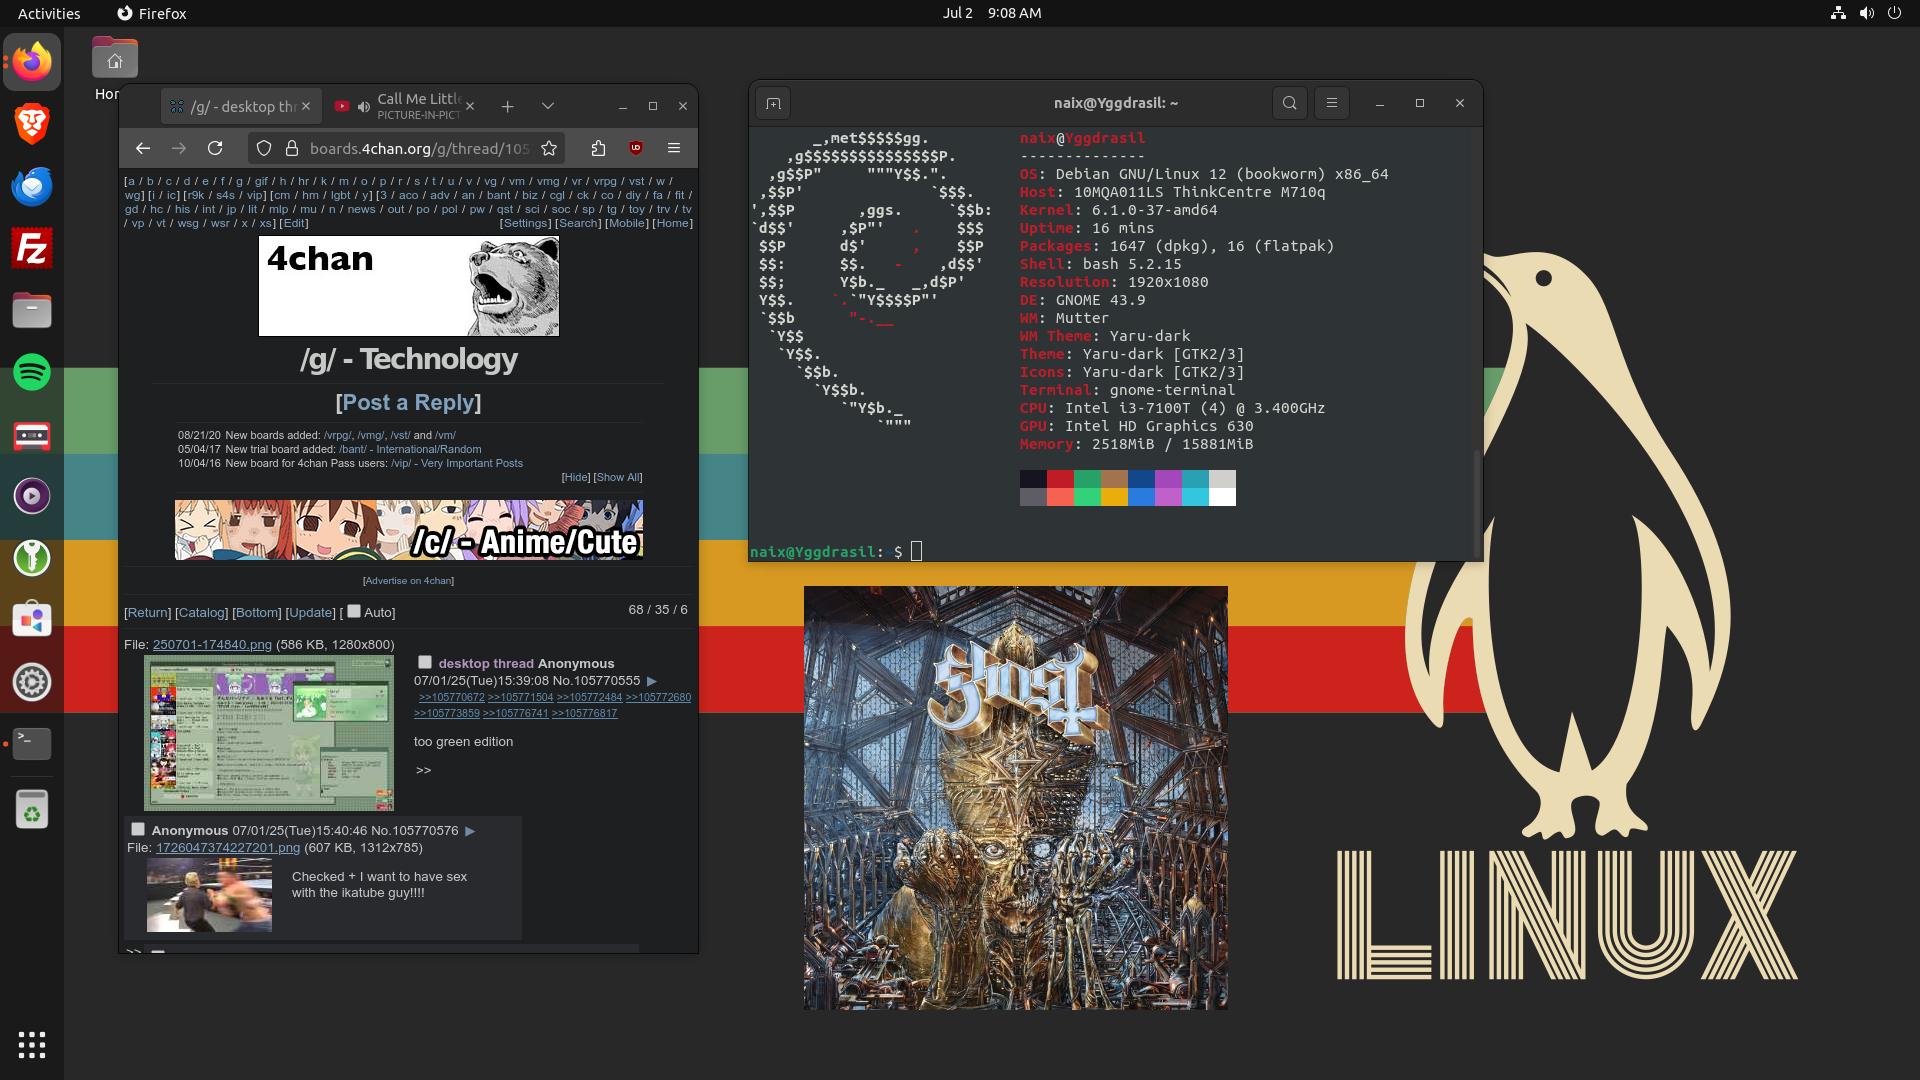Click the Hide announcements link
The image size is (1920, 1080).
click(576, 477)
